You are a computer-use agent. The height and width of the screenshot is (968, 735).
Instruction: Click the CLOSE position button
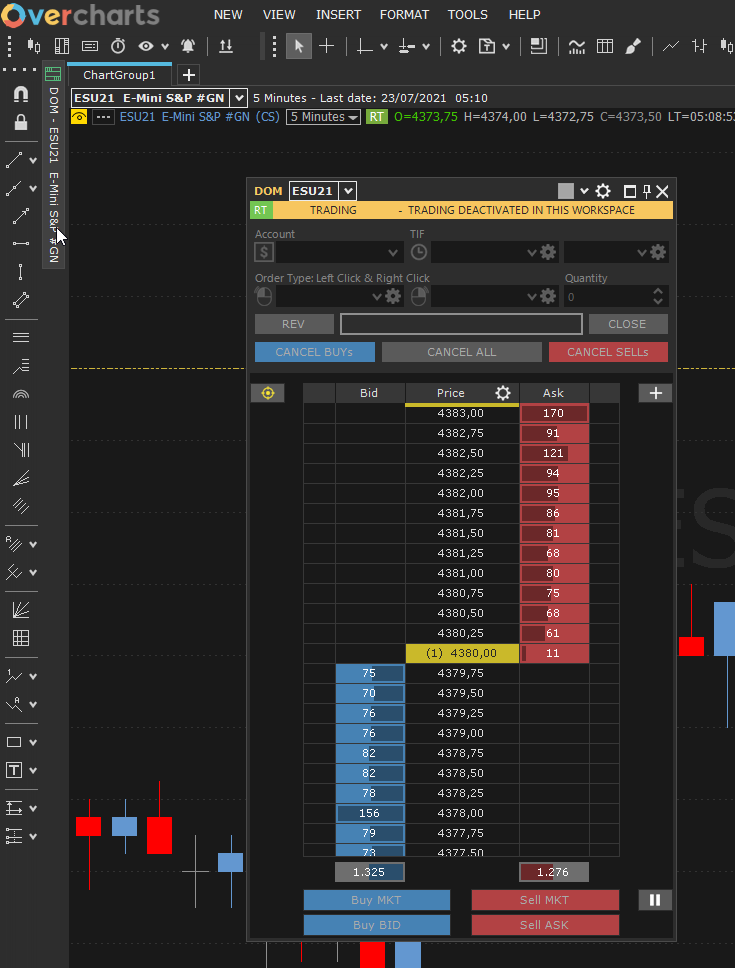click(x=628, y=324)
